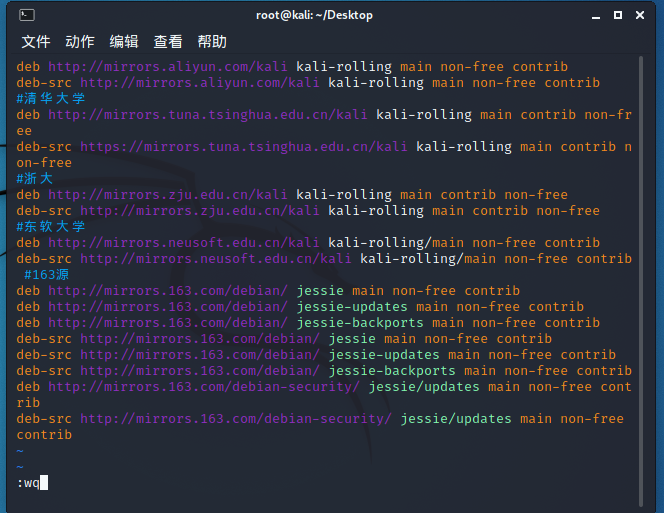This screenshot has width=664, height=513.
Task: Open the 帮助 menu
Action: [x=212, y=42]
